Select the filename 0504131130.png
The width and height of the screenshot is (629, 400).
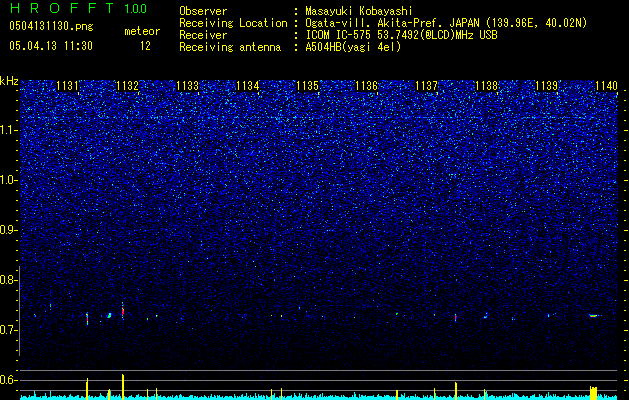click(51, 26)
